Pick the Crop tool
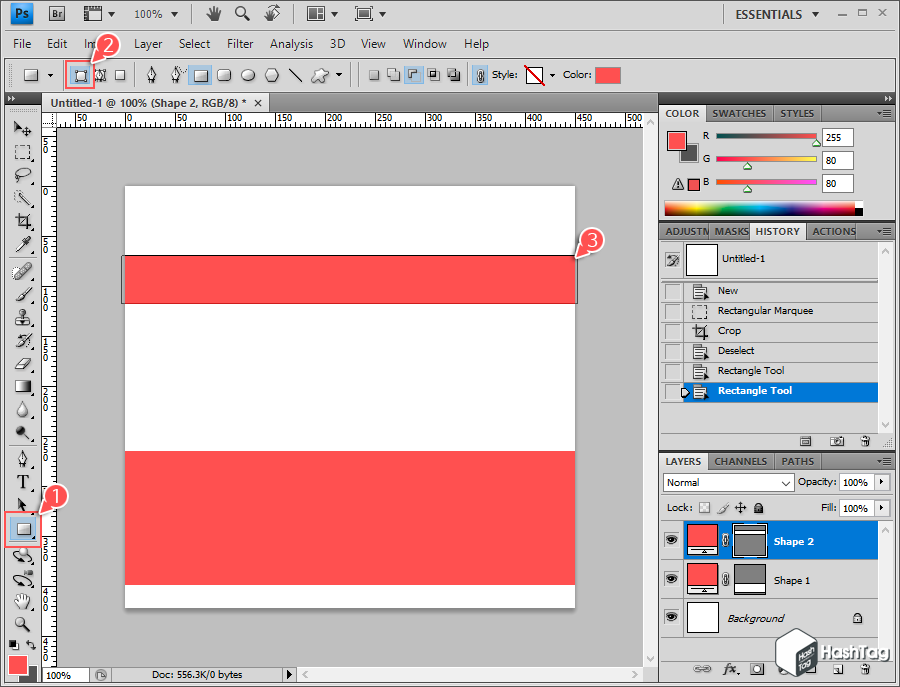This screenshot has height=687, width=900. tap(22, 218)
